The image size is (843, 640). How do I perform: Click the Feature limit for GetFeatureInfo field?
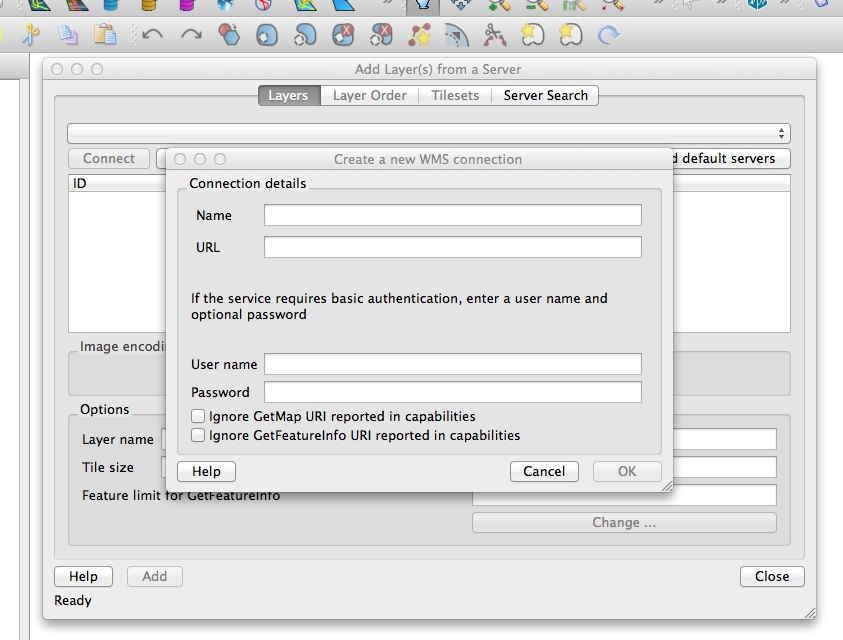coord(624,497)
